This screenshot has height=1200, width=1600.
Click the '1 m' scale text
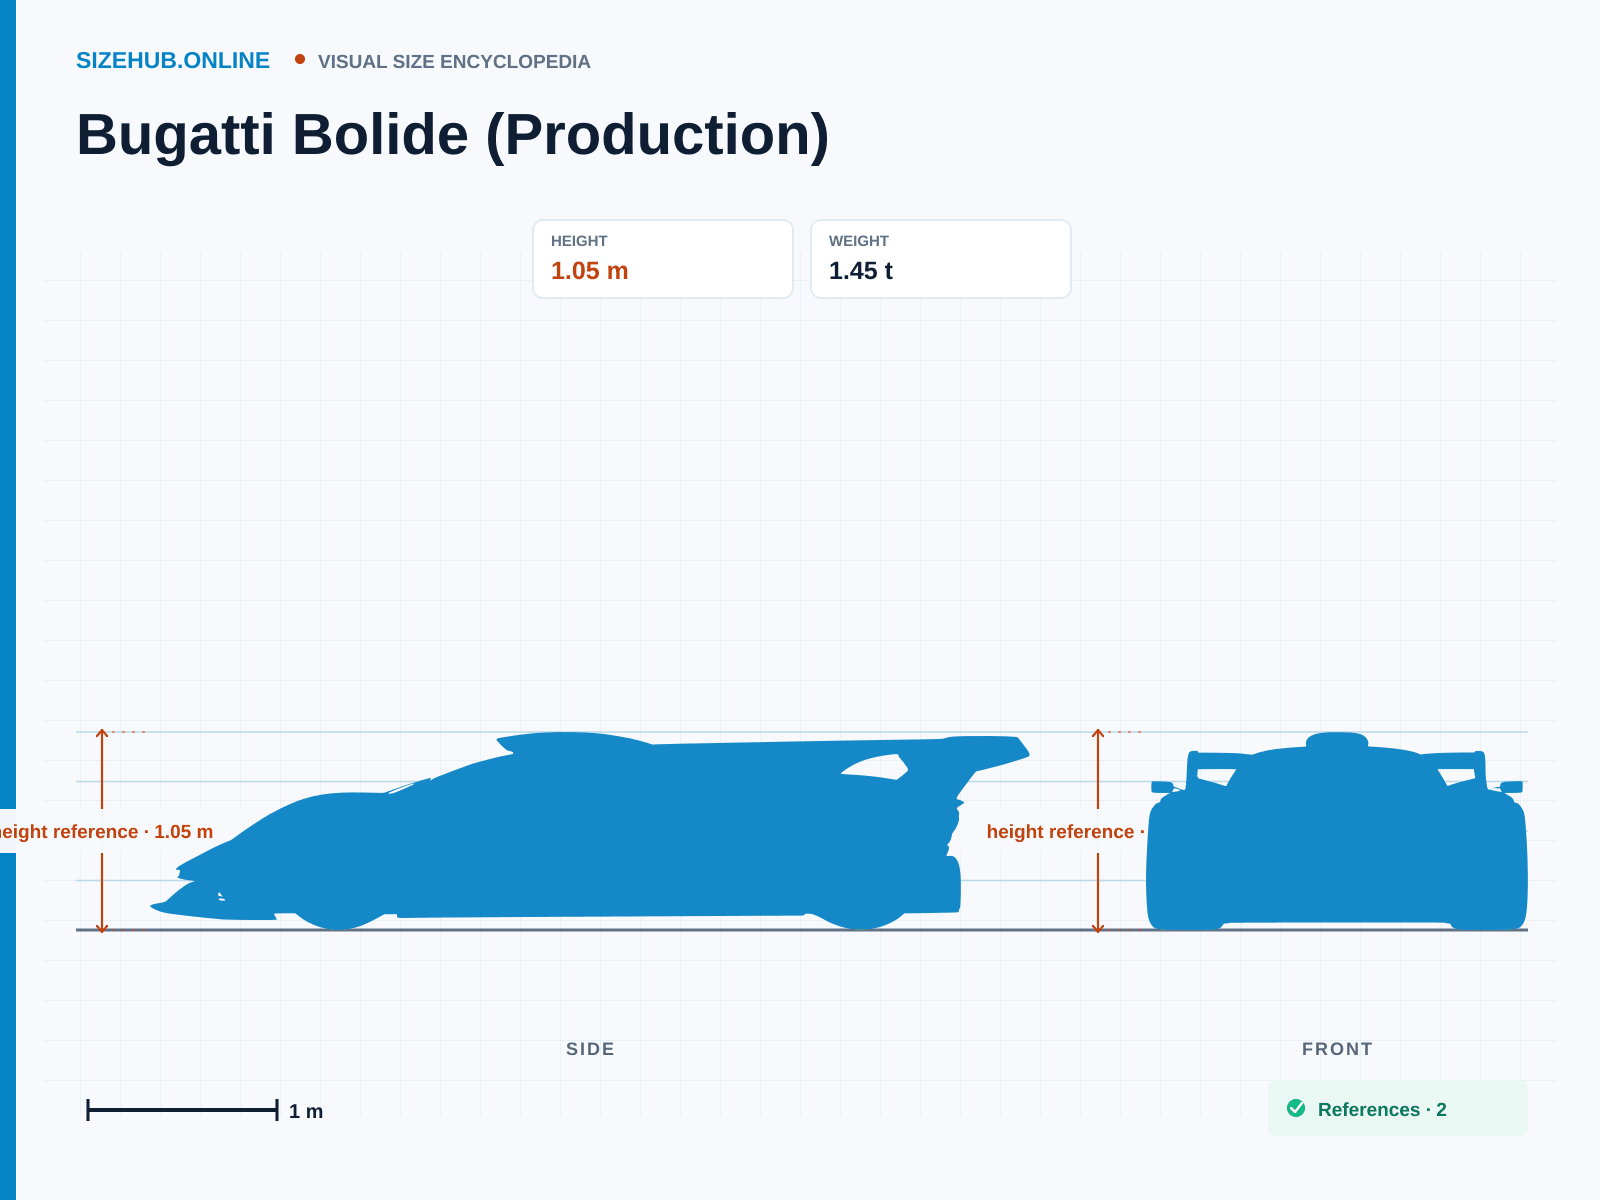[306, 1111]
